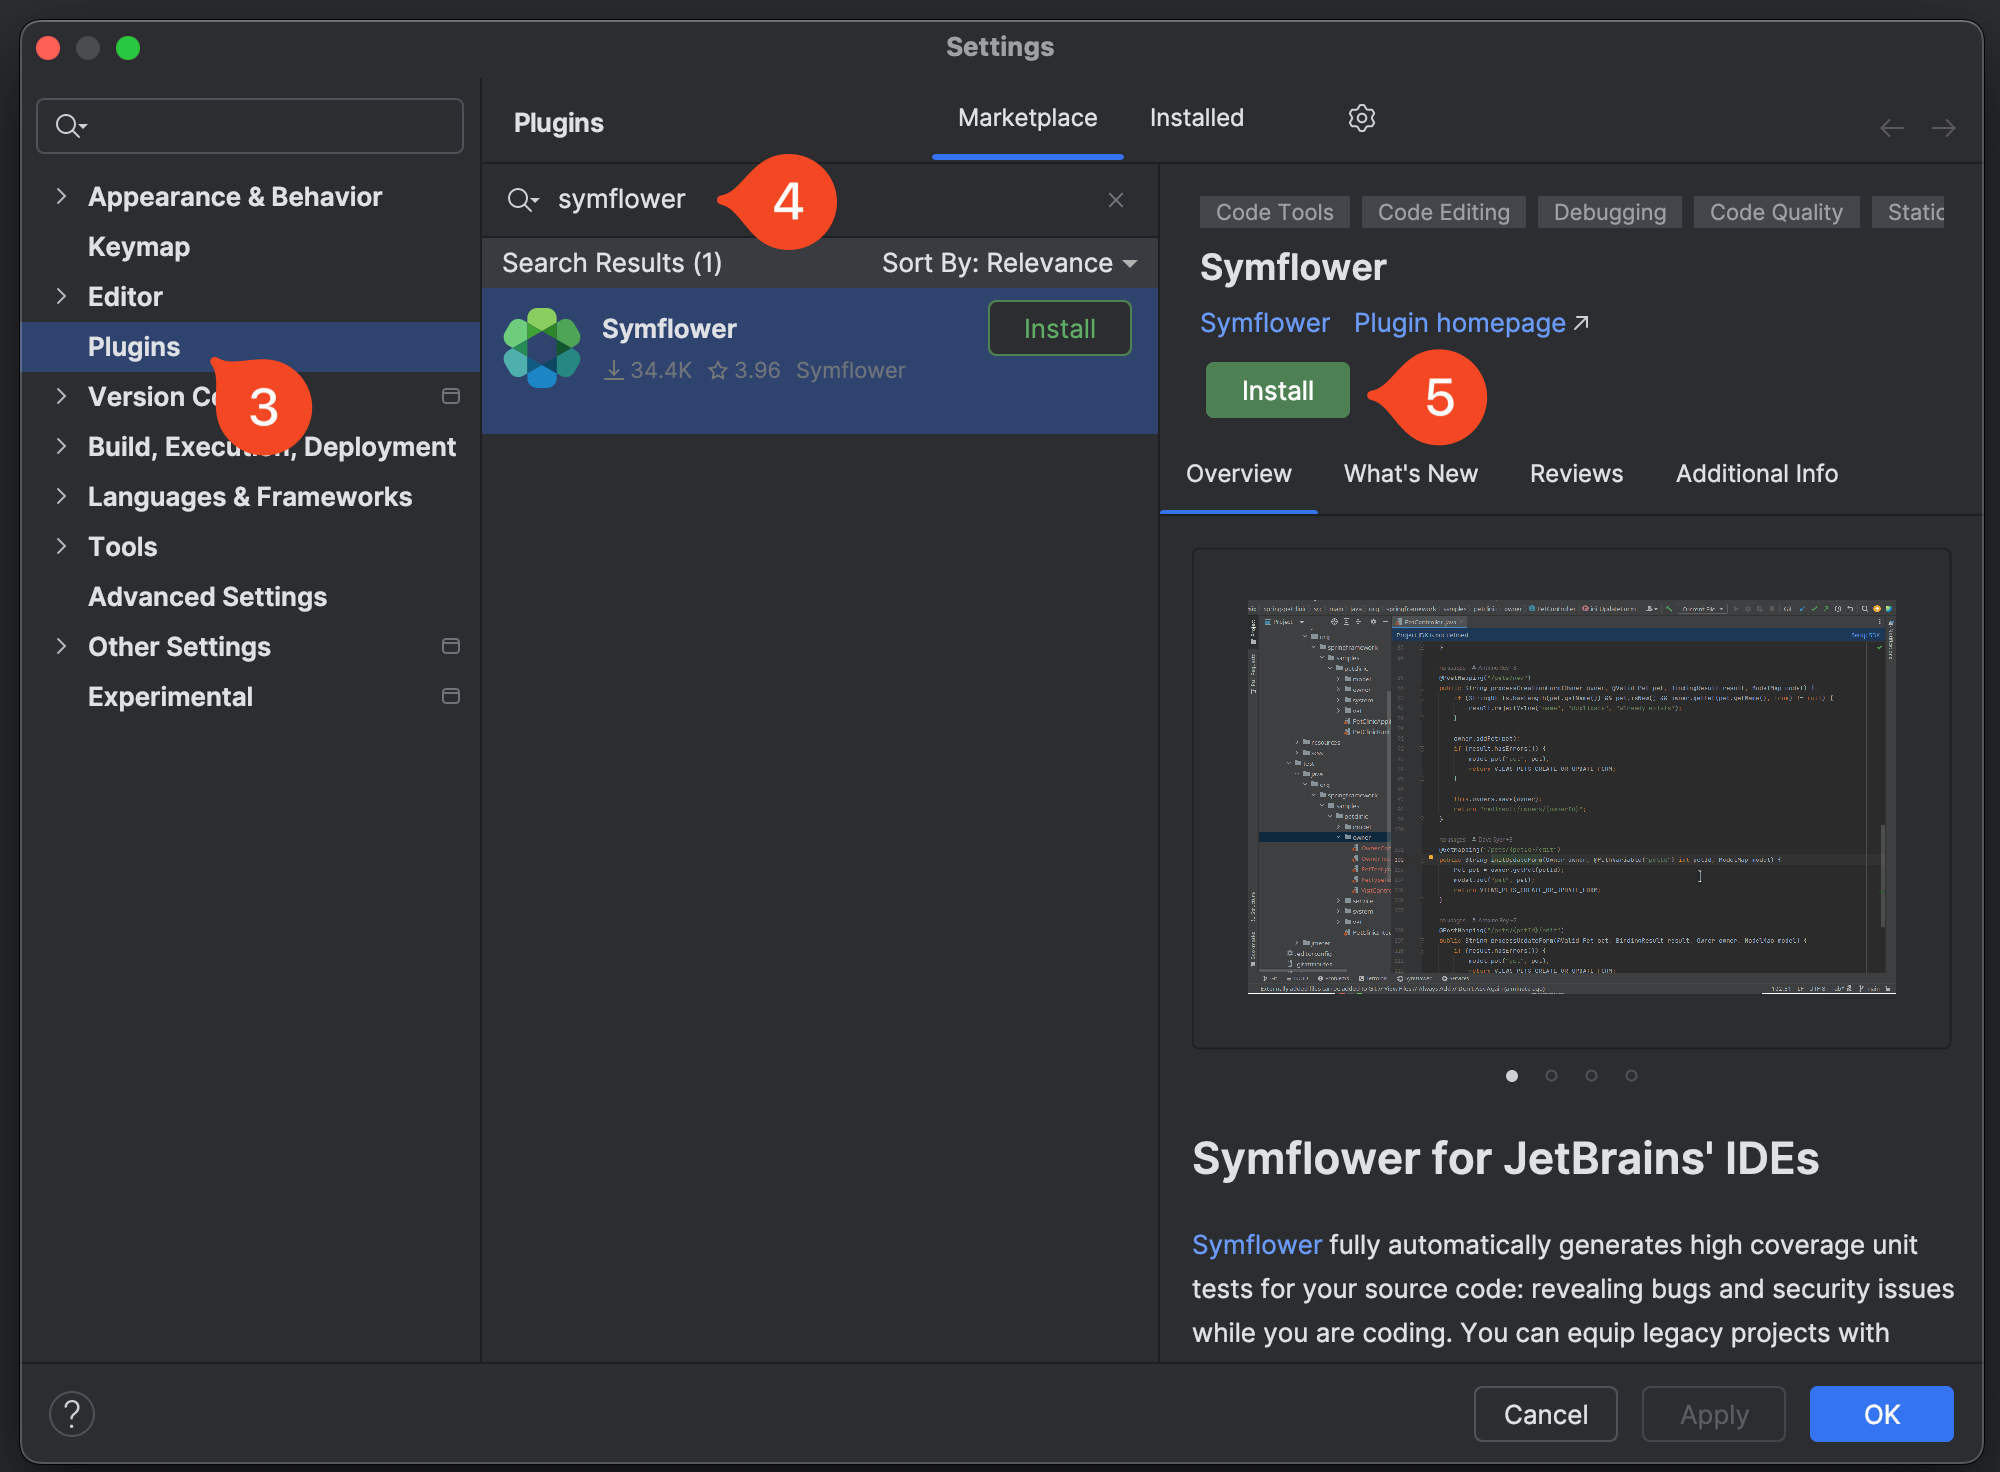
Task: Click the Cancel button
Action: (1546, 1414)
